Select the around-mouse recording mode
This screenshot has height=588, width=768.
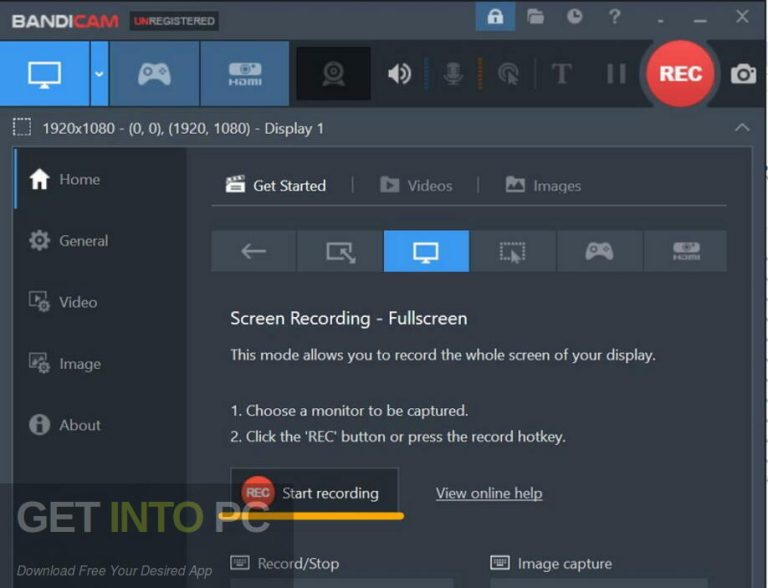pos(512,252)
